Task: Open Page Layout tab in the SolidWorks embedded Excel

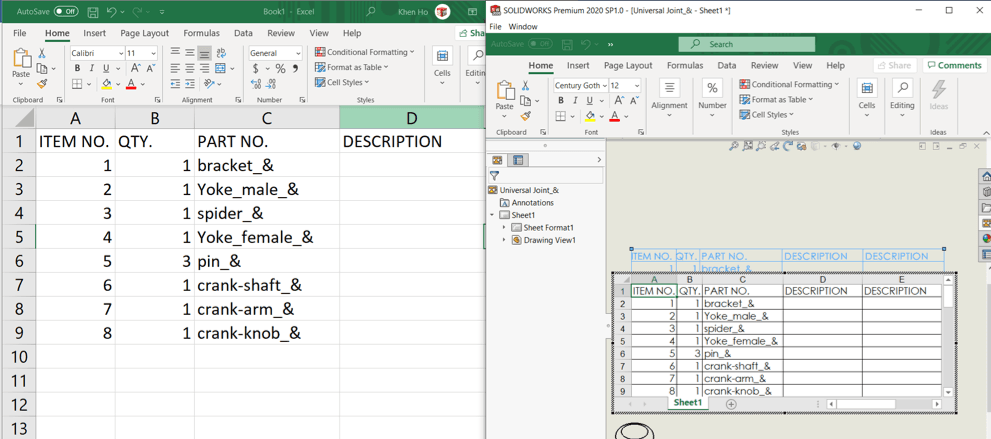Action: tap(628, 65)
